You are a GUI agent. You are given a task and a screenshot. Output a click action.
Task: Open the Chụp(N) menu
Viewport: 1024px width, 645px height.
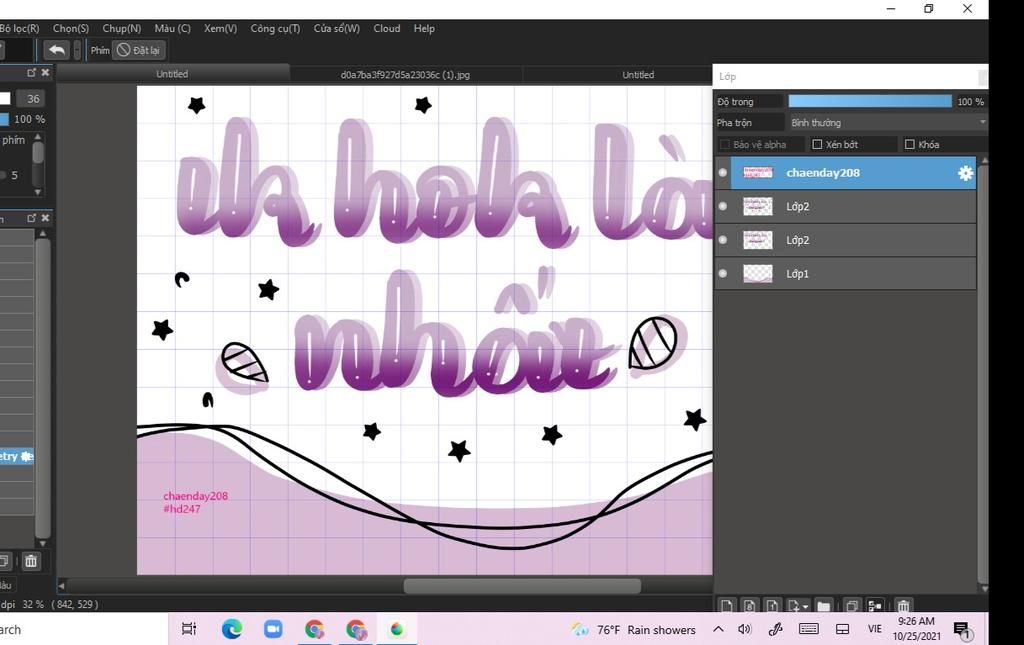[121, 29]
